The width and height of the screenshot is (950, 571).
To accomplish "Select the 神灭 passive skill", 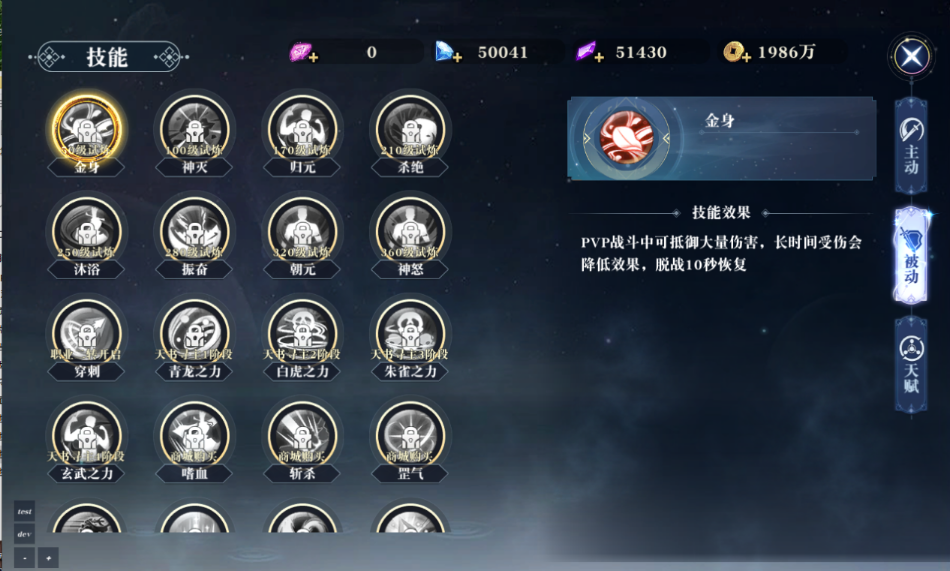I will (x=194, y=129).
